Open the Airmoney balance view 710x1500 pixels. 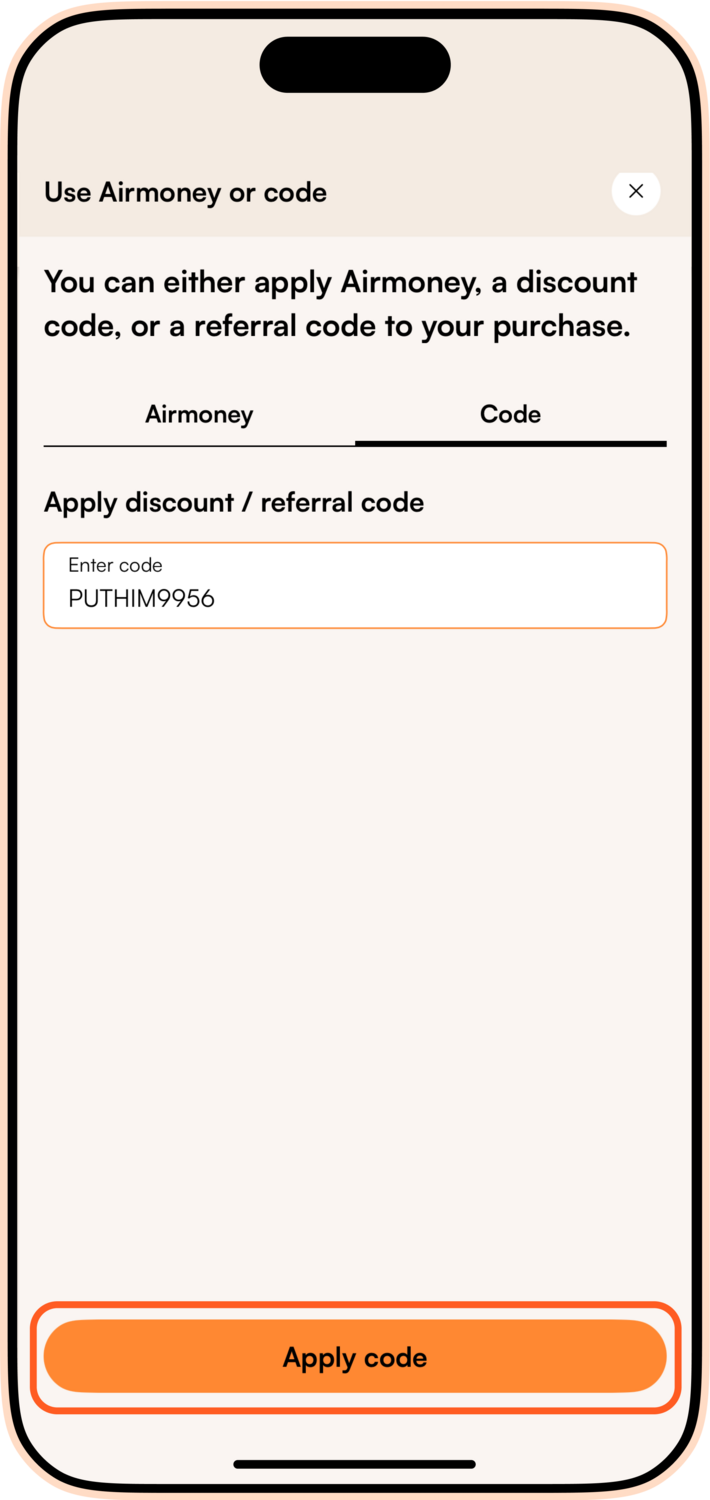(x=198, y=414)
